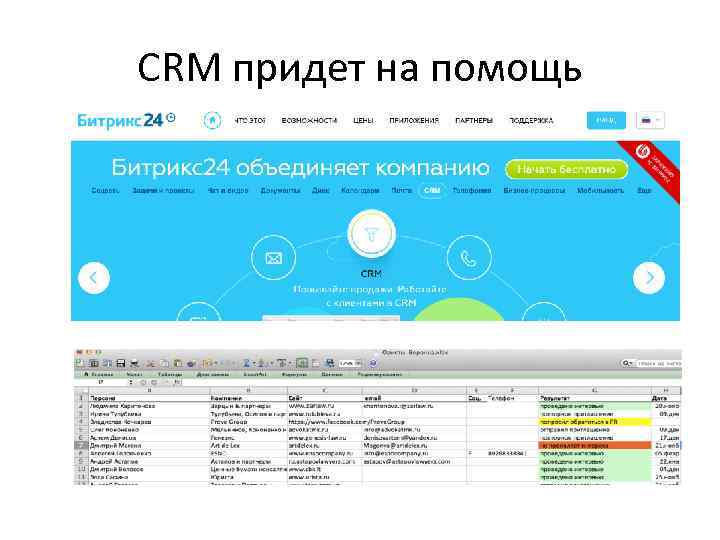Switch to the Календари tab

360,190
